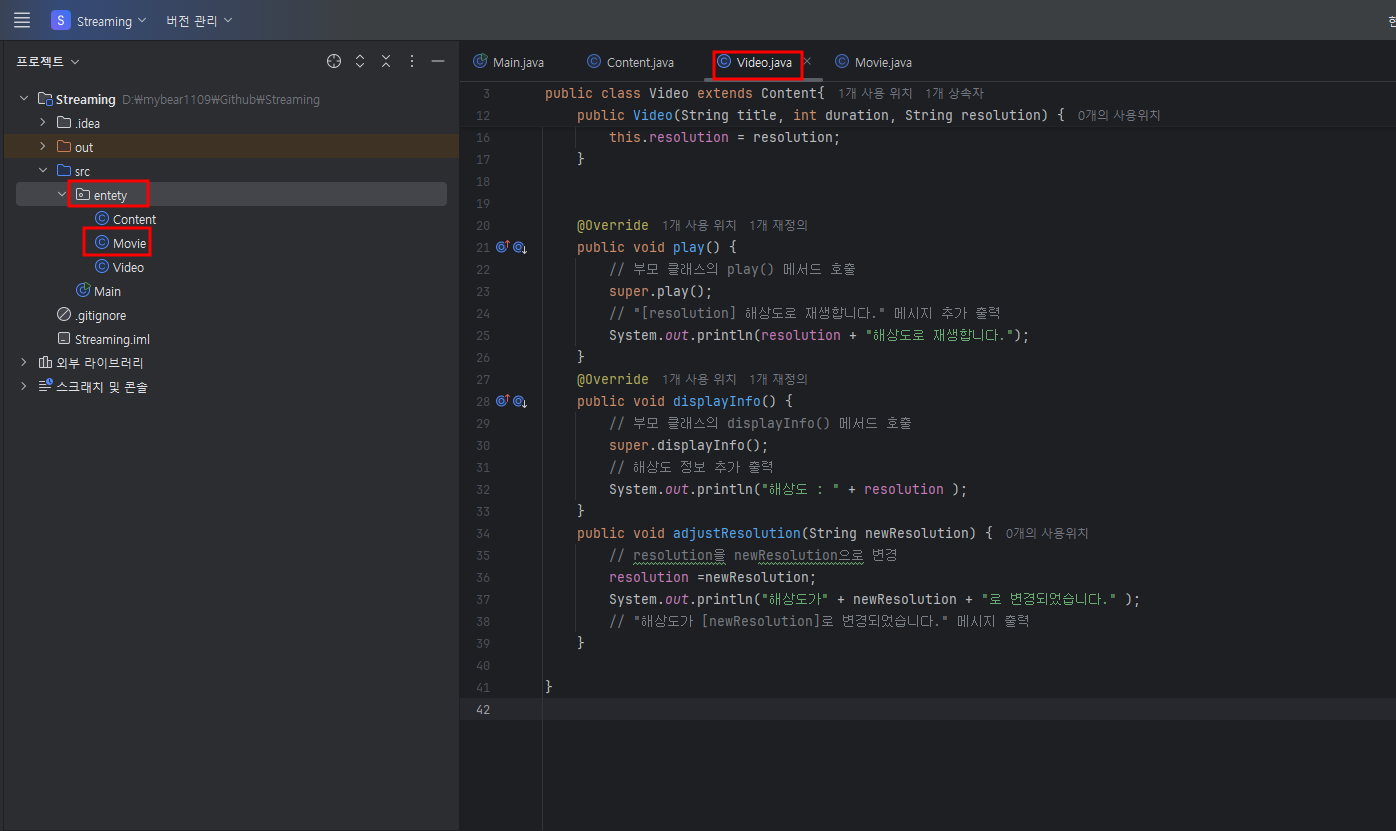Image resolution: width=1396 pixels, height=831 pixels.
Task: Click 0개의 사용위치 hint beside Video constructor
Action: coord(1119,115)
